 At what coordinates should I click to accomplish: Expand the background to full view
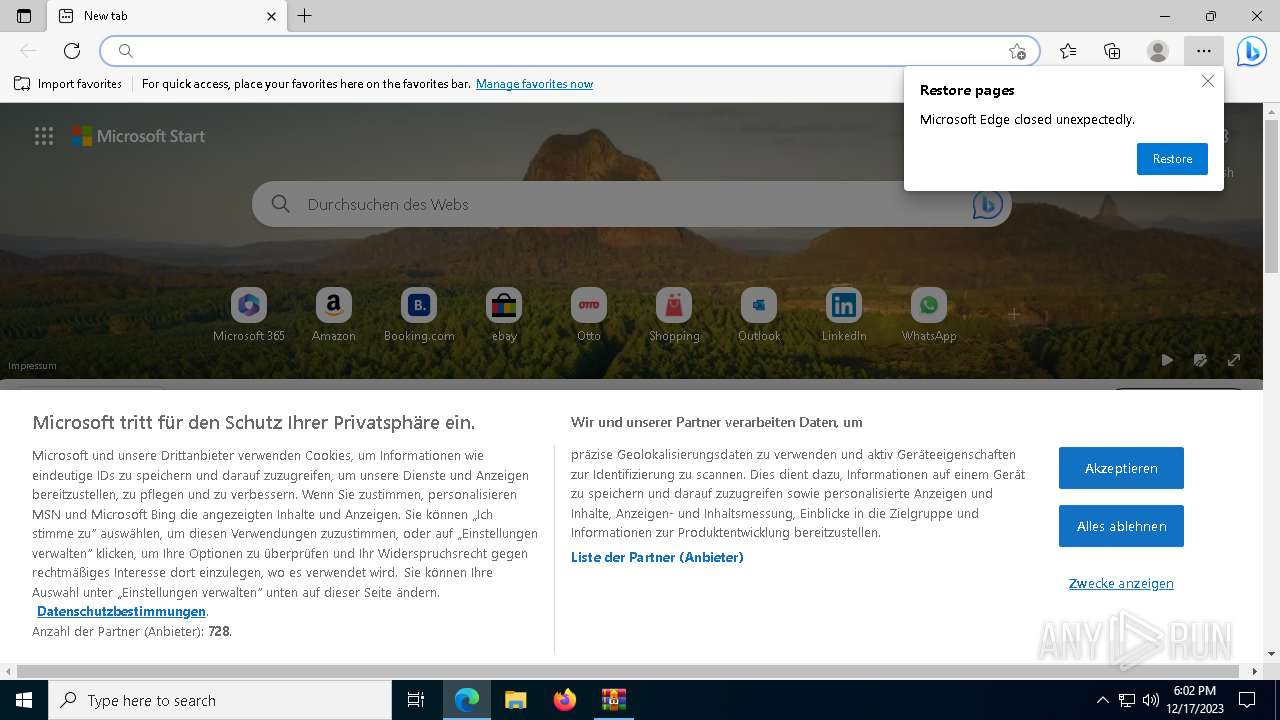point(1234,360)
